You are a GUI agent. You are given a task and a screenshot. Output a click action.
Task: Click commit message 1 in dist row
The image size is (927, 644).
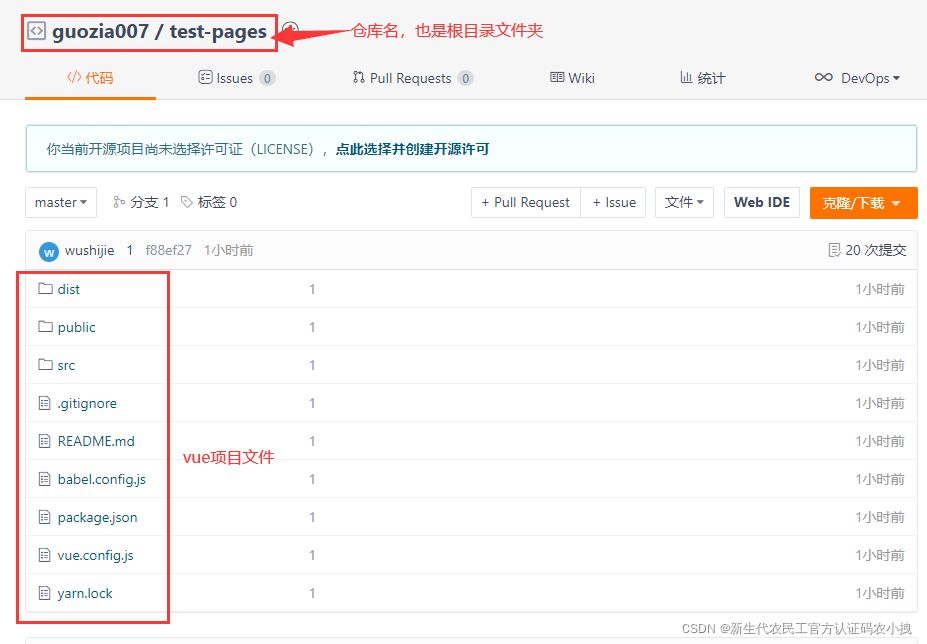(312, 289)
